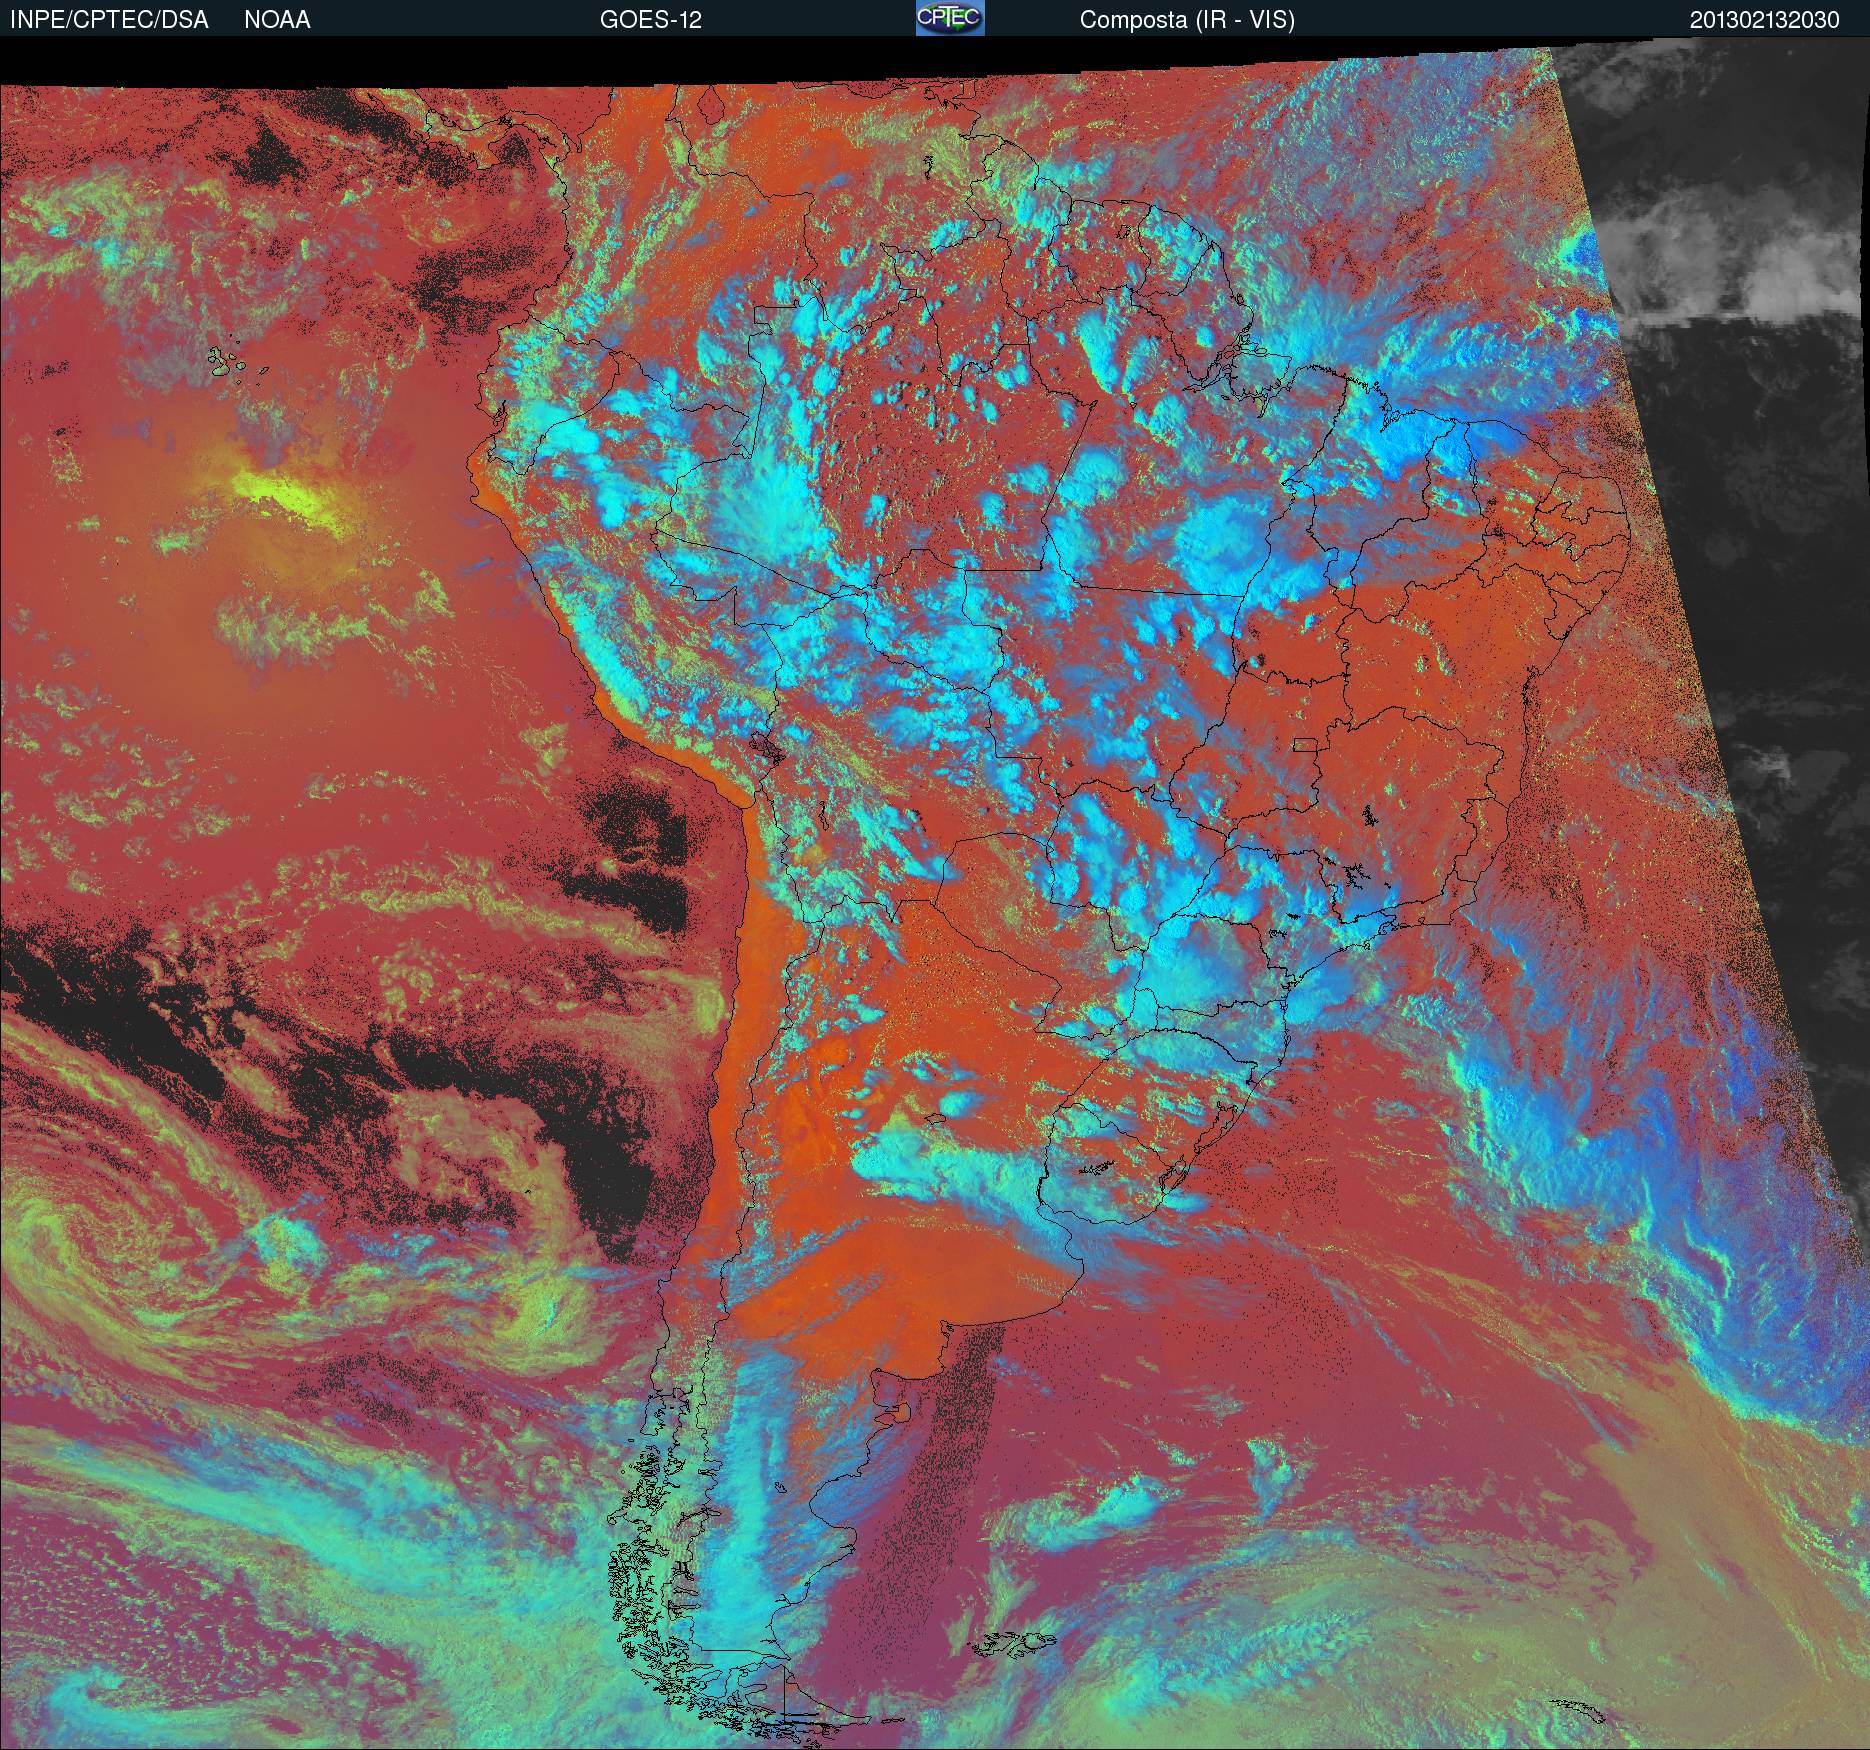Click the NOAA label in the header
The image size is (1870, 1750).
(x=277, y=20)
